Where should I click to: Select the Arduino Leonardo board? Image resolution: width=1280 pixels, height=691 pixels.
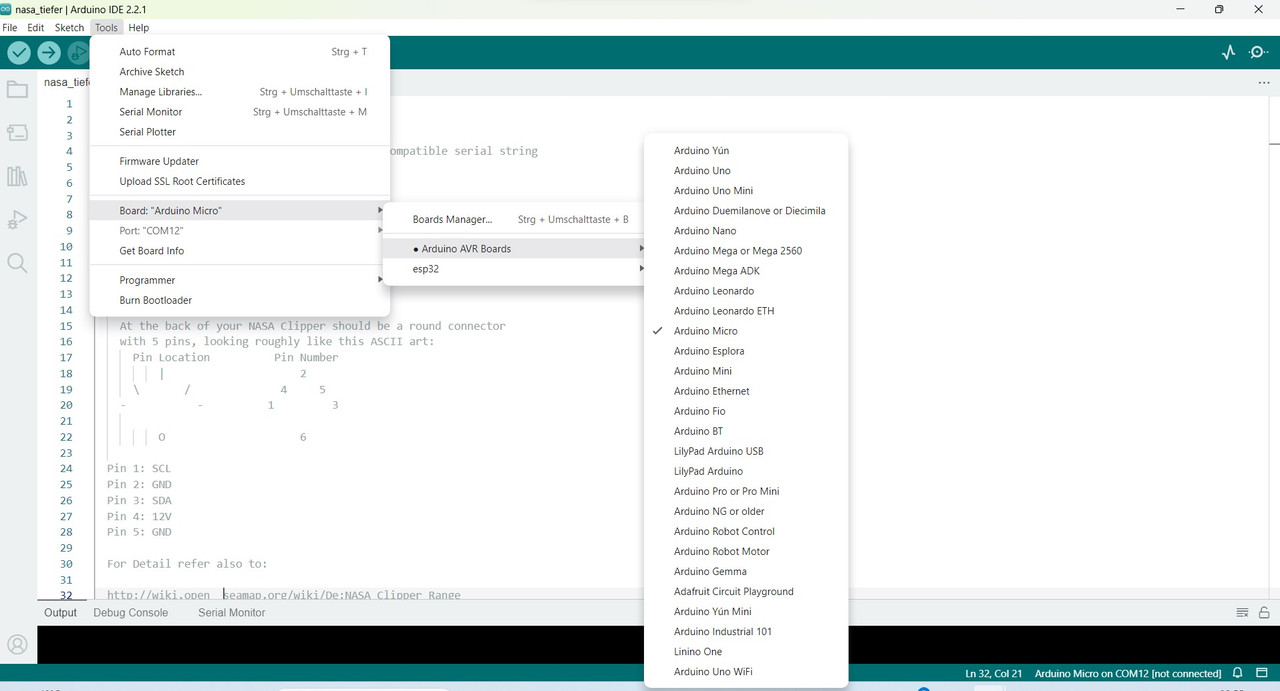[746, 291]
